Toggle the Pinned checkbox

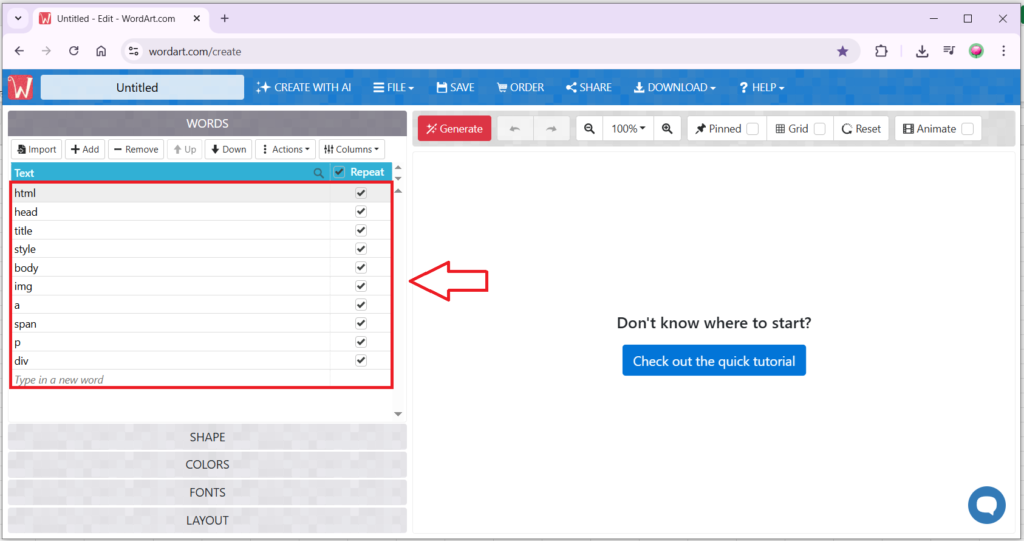752,129
